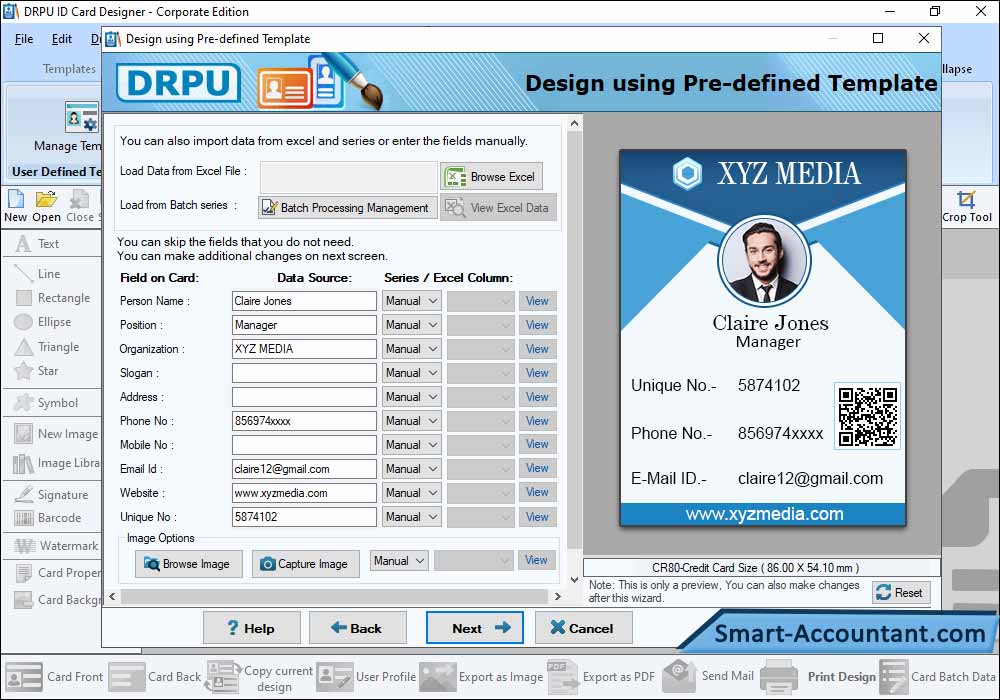Click Browse Excel button
Viewport: 1000px width, 700px height.
tap(491, 177)
